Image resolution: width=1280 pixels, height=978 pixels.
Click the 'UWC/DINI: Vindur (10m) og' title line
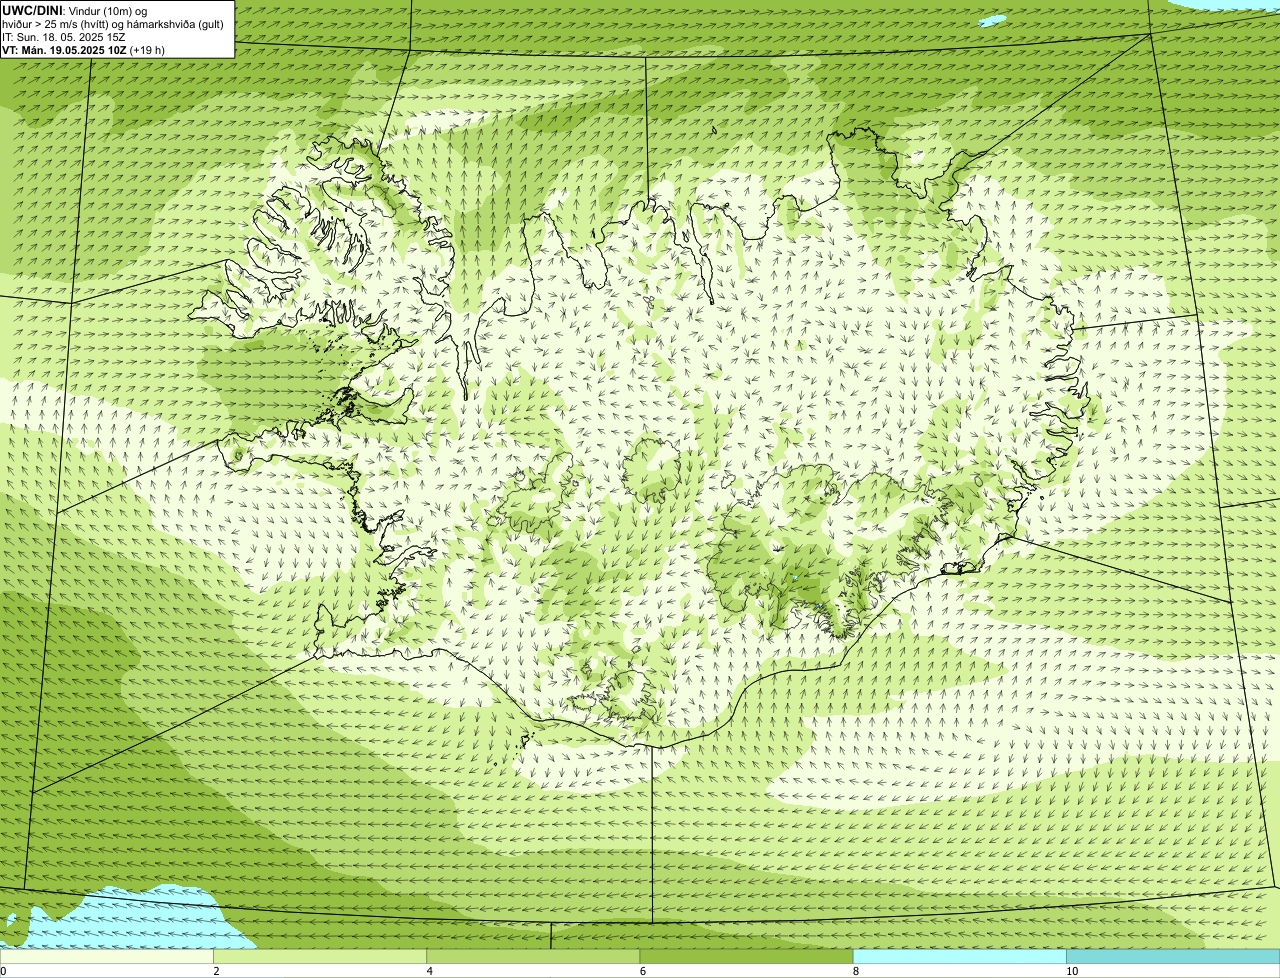click(75, 11)
